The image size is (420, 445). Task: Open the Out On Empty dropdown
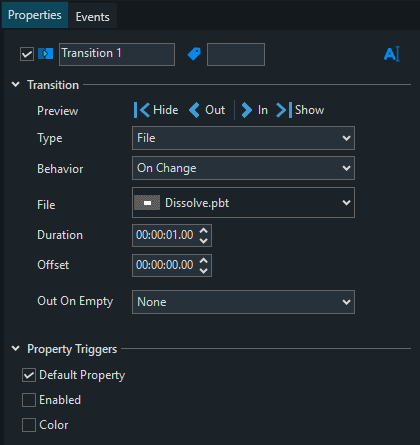pyautogui.click(x=243, y=302)
